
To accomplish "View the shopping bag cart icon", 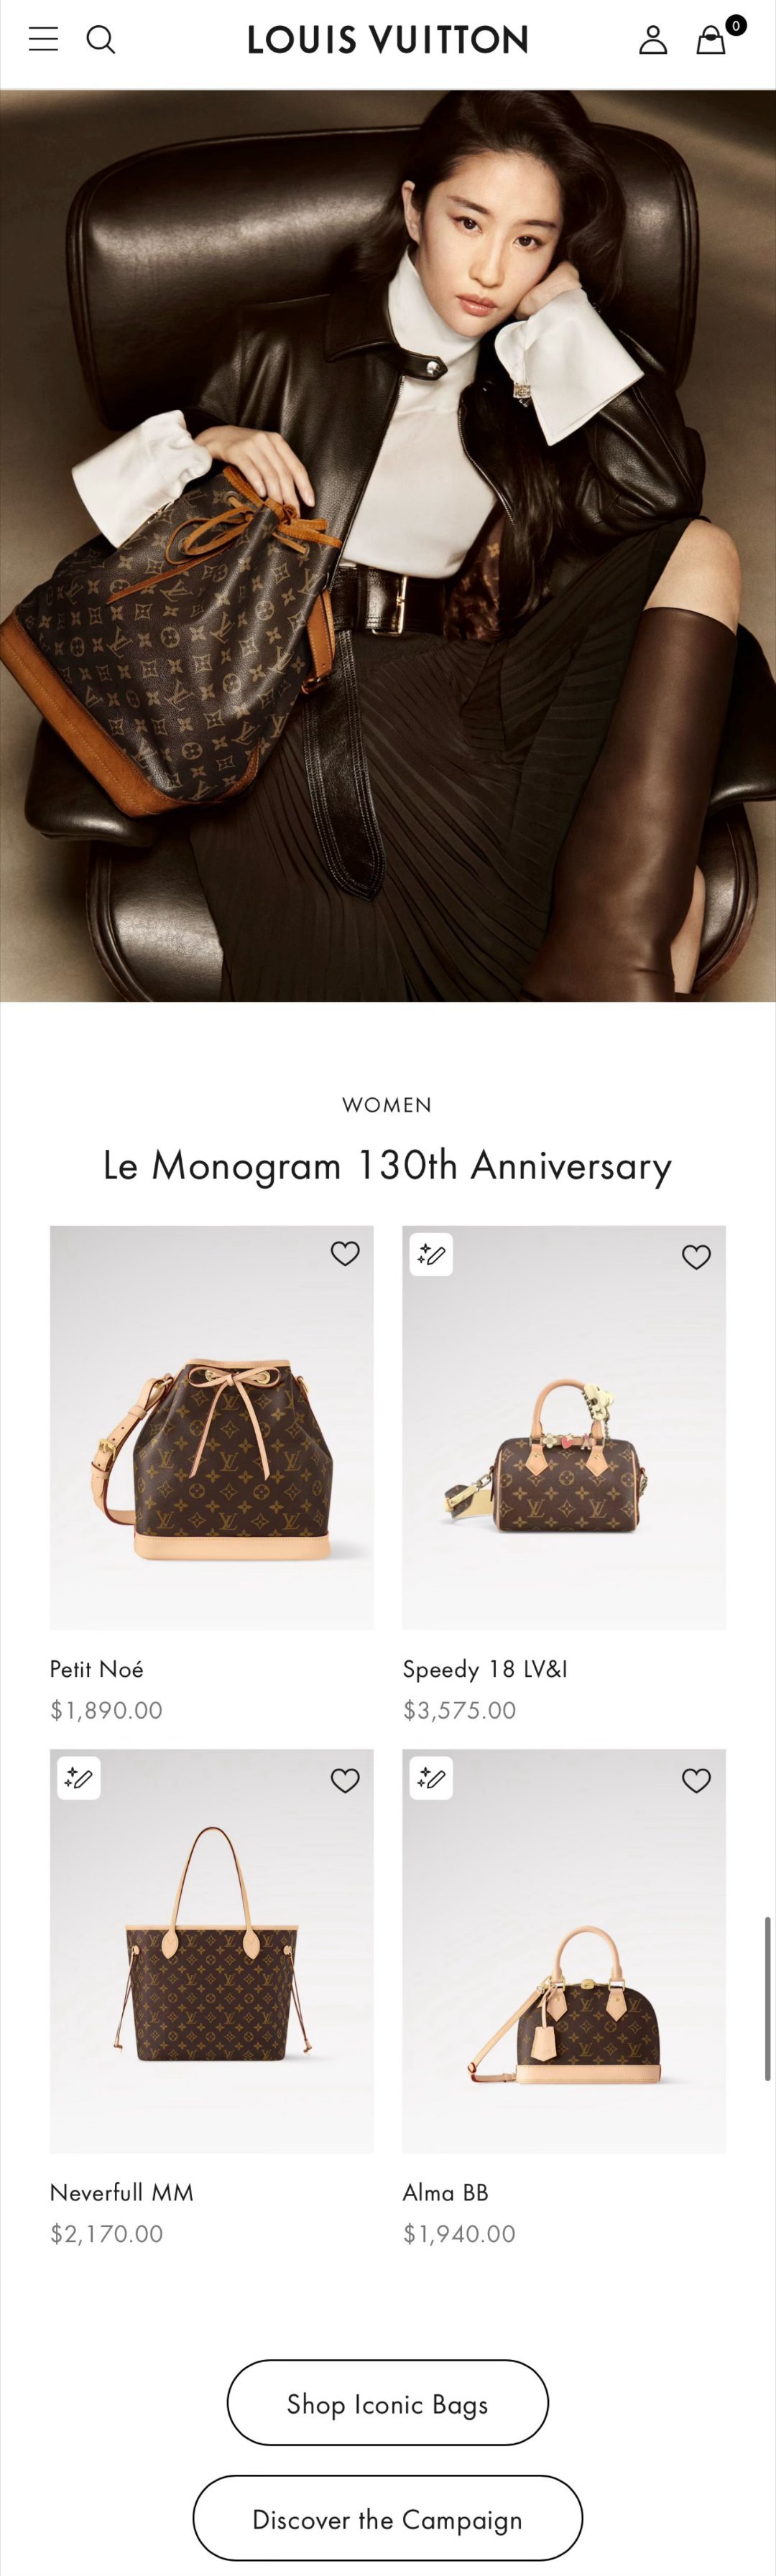I will [x=711, y=39].
